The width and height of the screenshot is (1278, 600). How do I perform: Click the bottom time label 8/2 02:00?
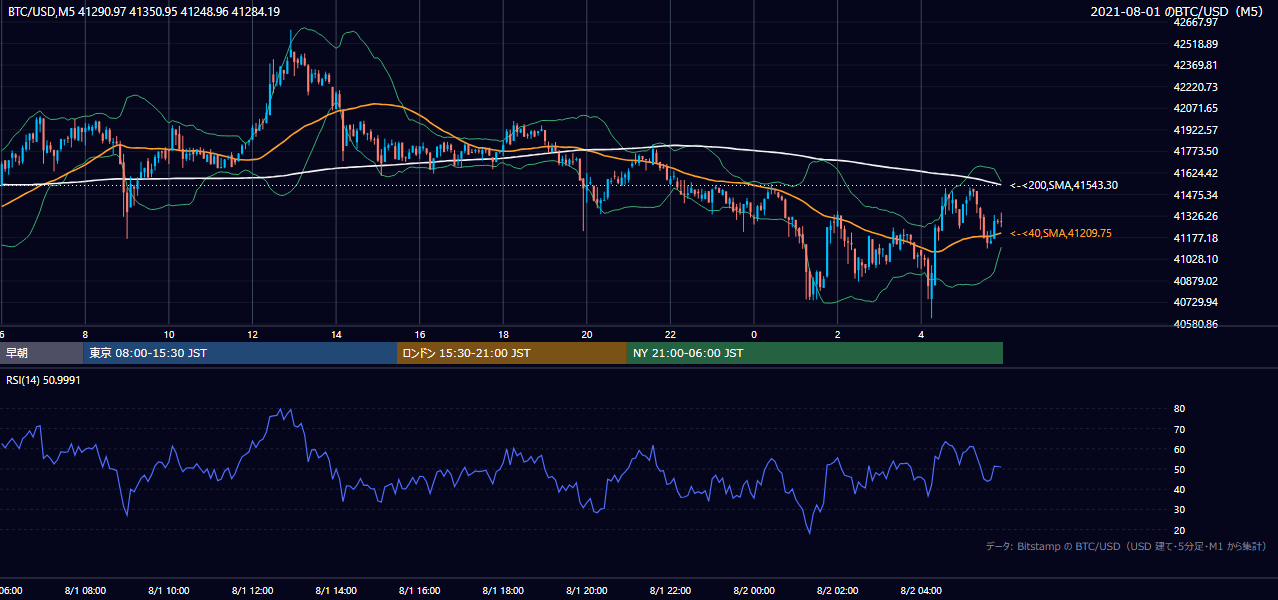[838, 591]
